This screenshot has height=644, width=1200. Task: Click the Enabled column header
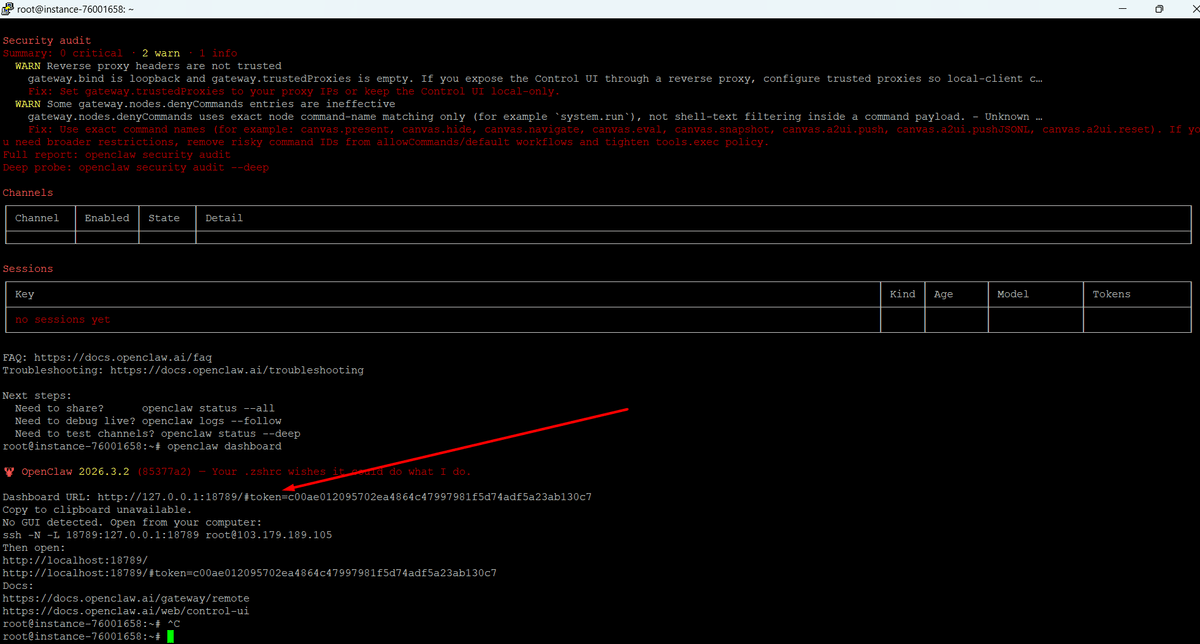(106, 218)
